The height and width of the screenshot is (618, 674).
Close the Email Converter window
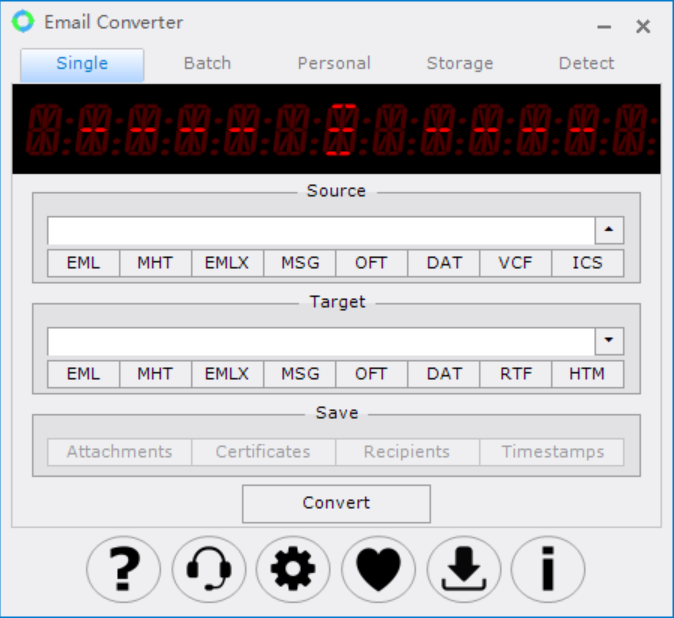[643, 27]
